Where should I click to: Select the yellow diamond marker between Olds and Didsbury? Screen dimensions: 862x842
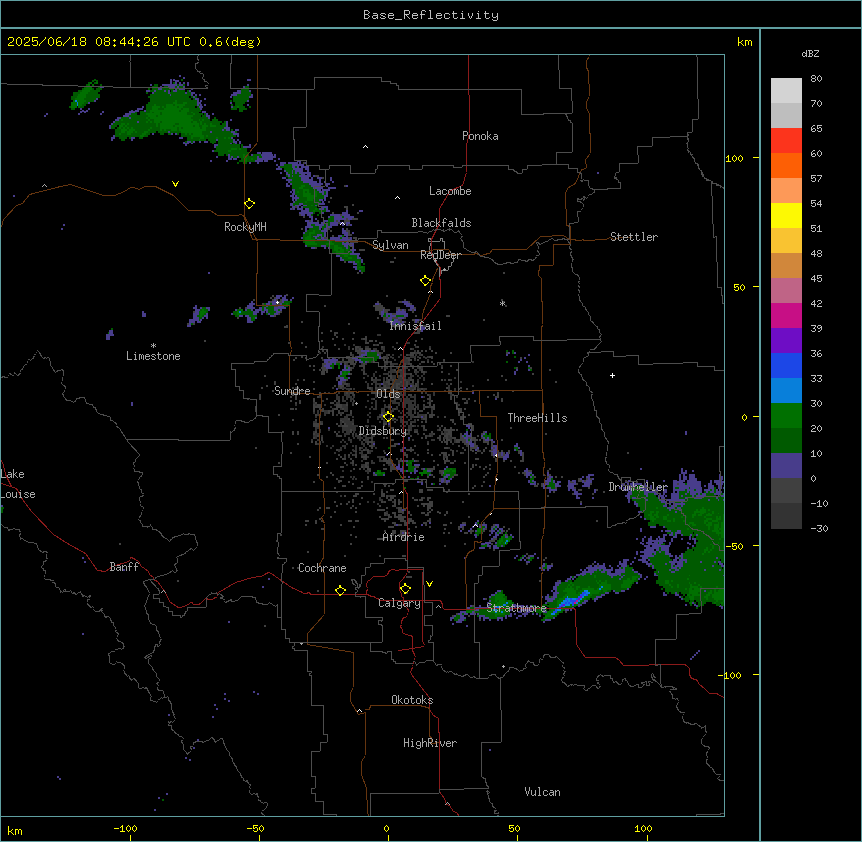click(388, 416)
